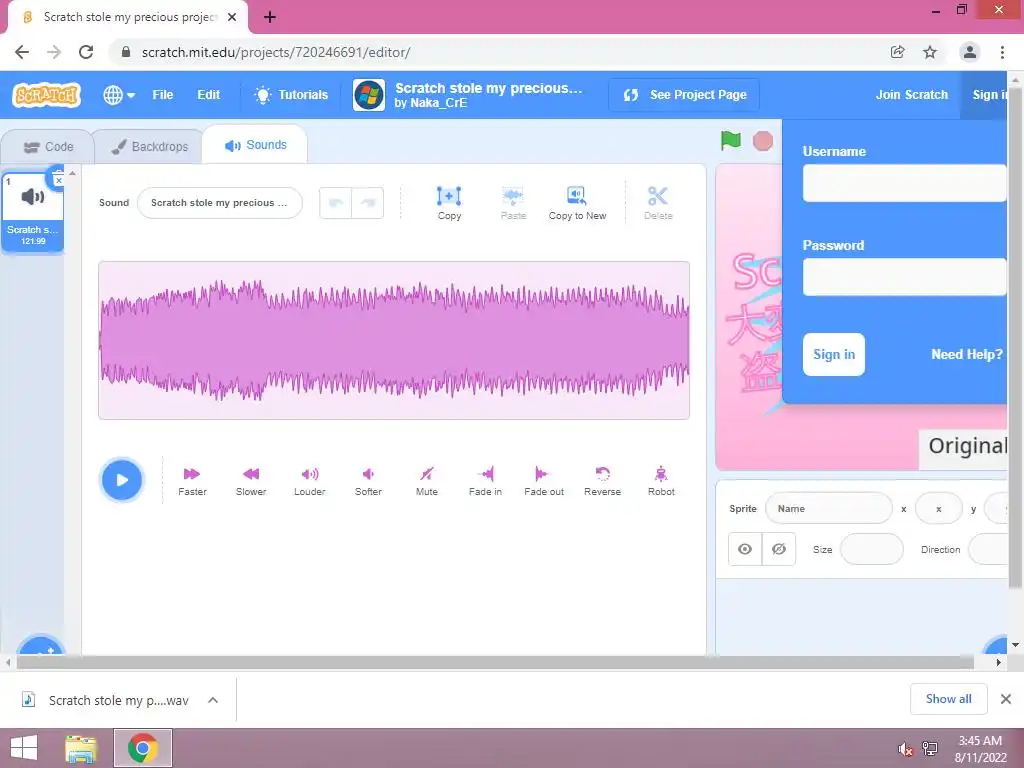The height and width of the screenshot is (768, 1024).
Task: Show sprite with the eye toggle
Action: click(x=745, y=549)
